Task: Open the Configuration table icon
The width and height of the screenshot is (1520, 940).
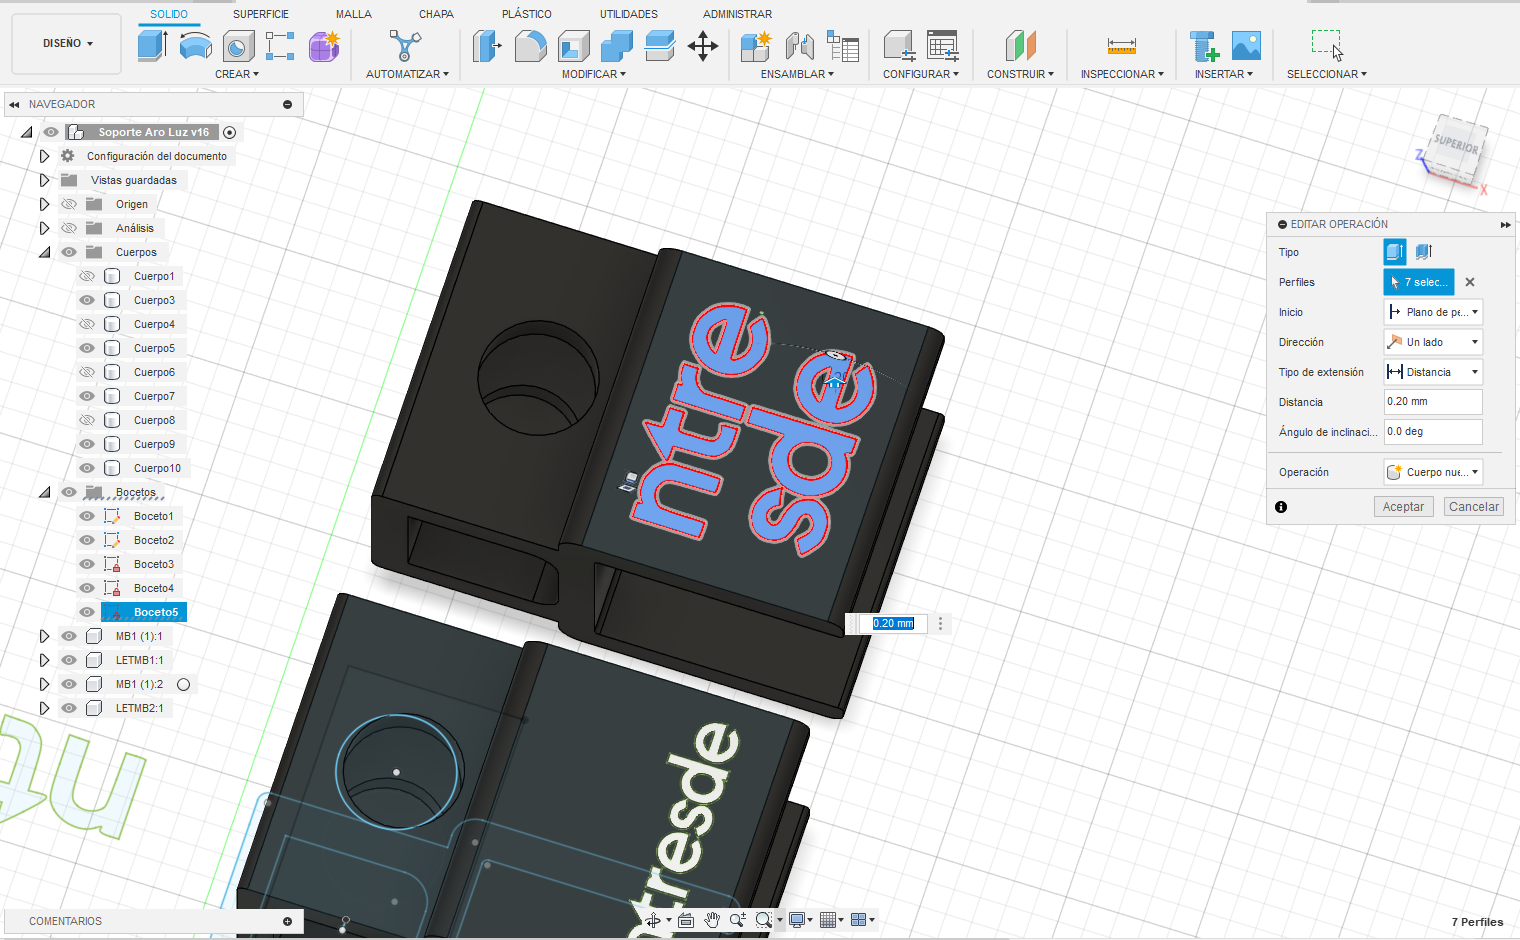Action: 943,46
